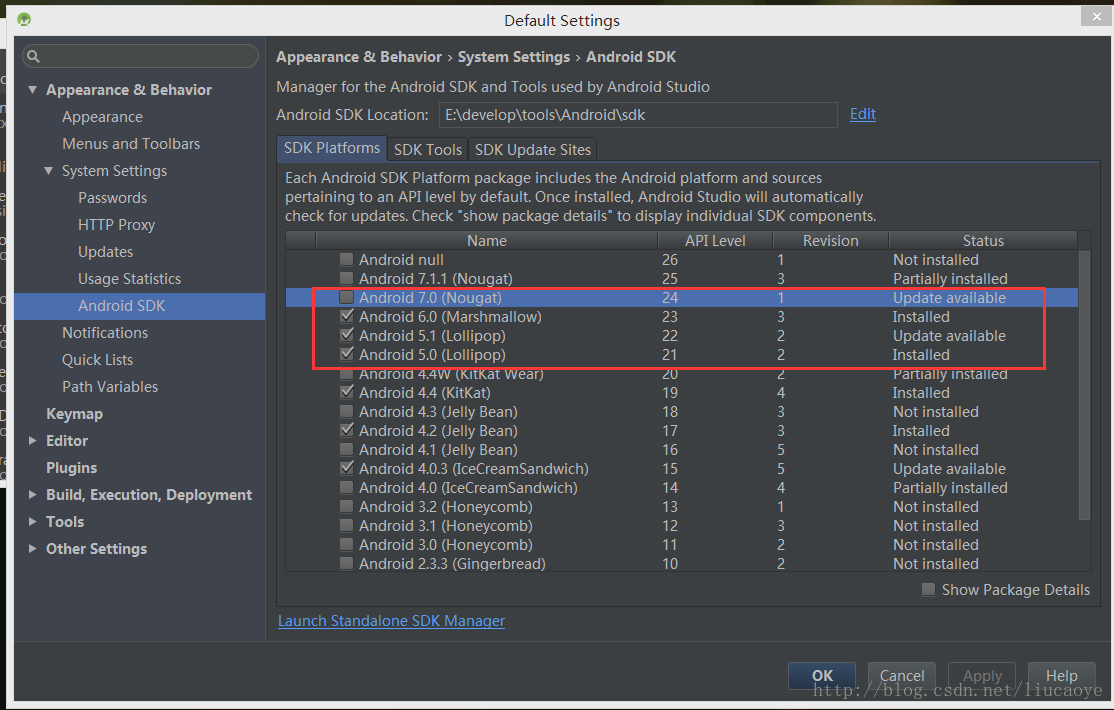
Task: Check Android 4.1 (Jelly Bean) checkbox
Action: [x=346, y=449]
